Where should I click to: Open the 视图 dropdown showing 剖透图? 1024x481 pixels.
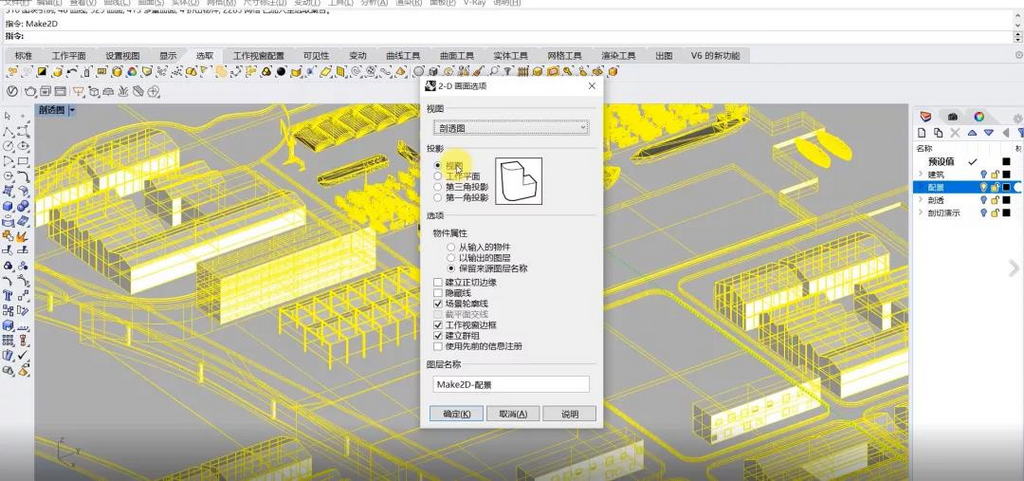pyautogui.click(x=511, y=128)
